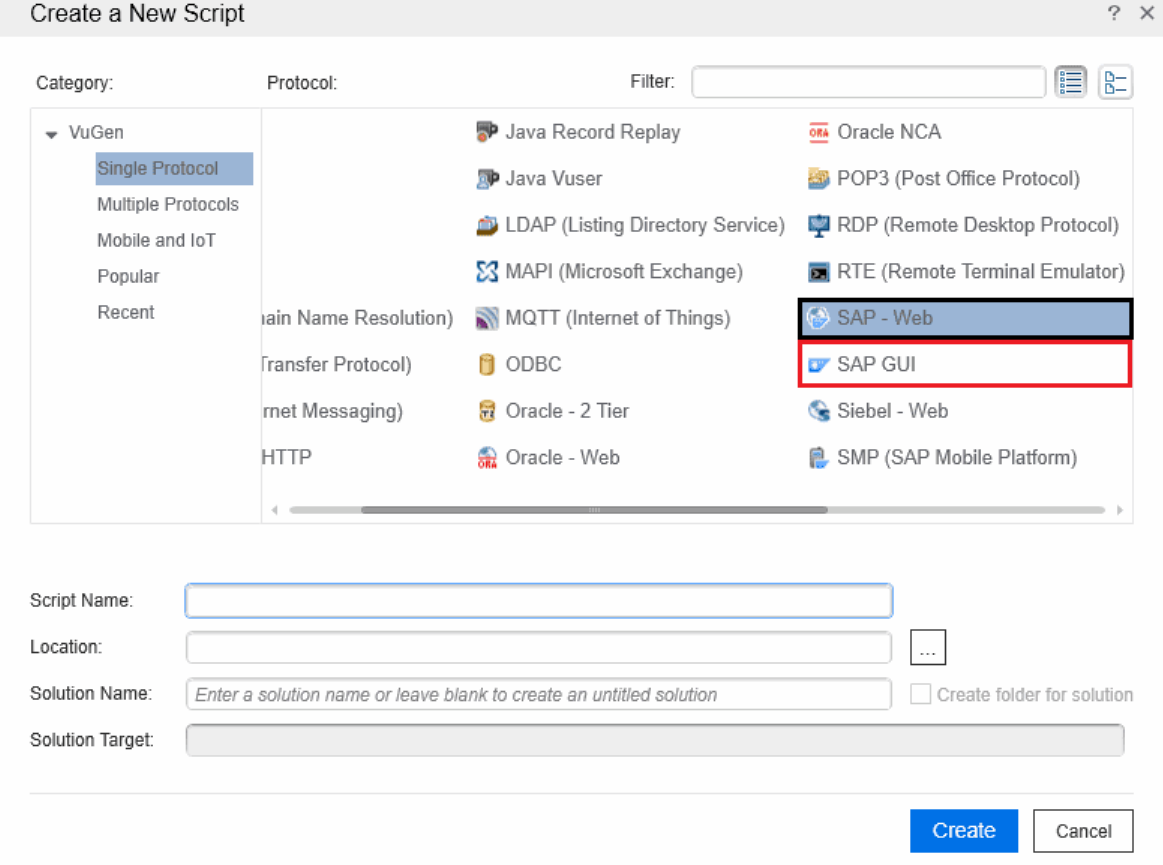Click the MQTT Internet of Things icon
The width and height of the screenshot is (1163, 865).
coord(487,318)
